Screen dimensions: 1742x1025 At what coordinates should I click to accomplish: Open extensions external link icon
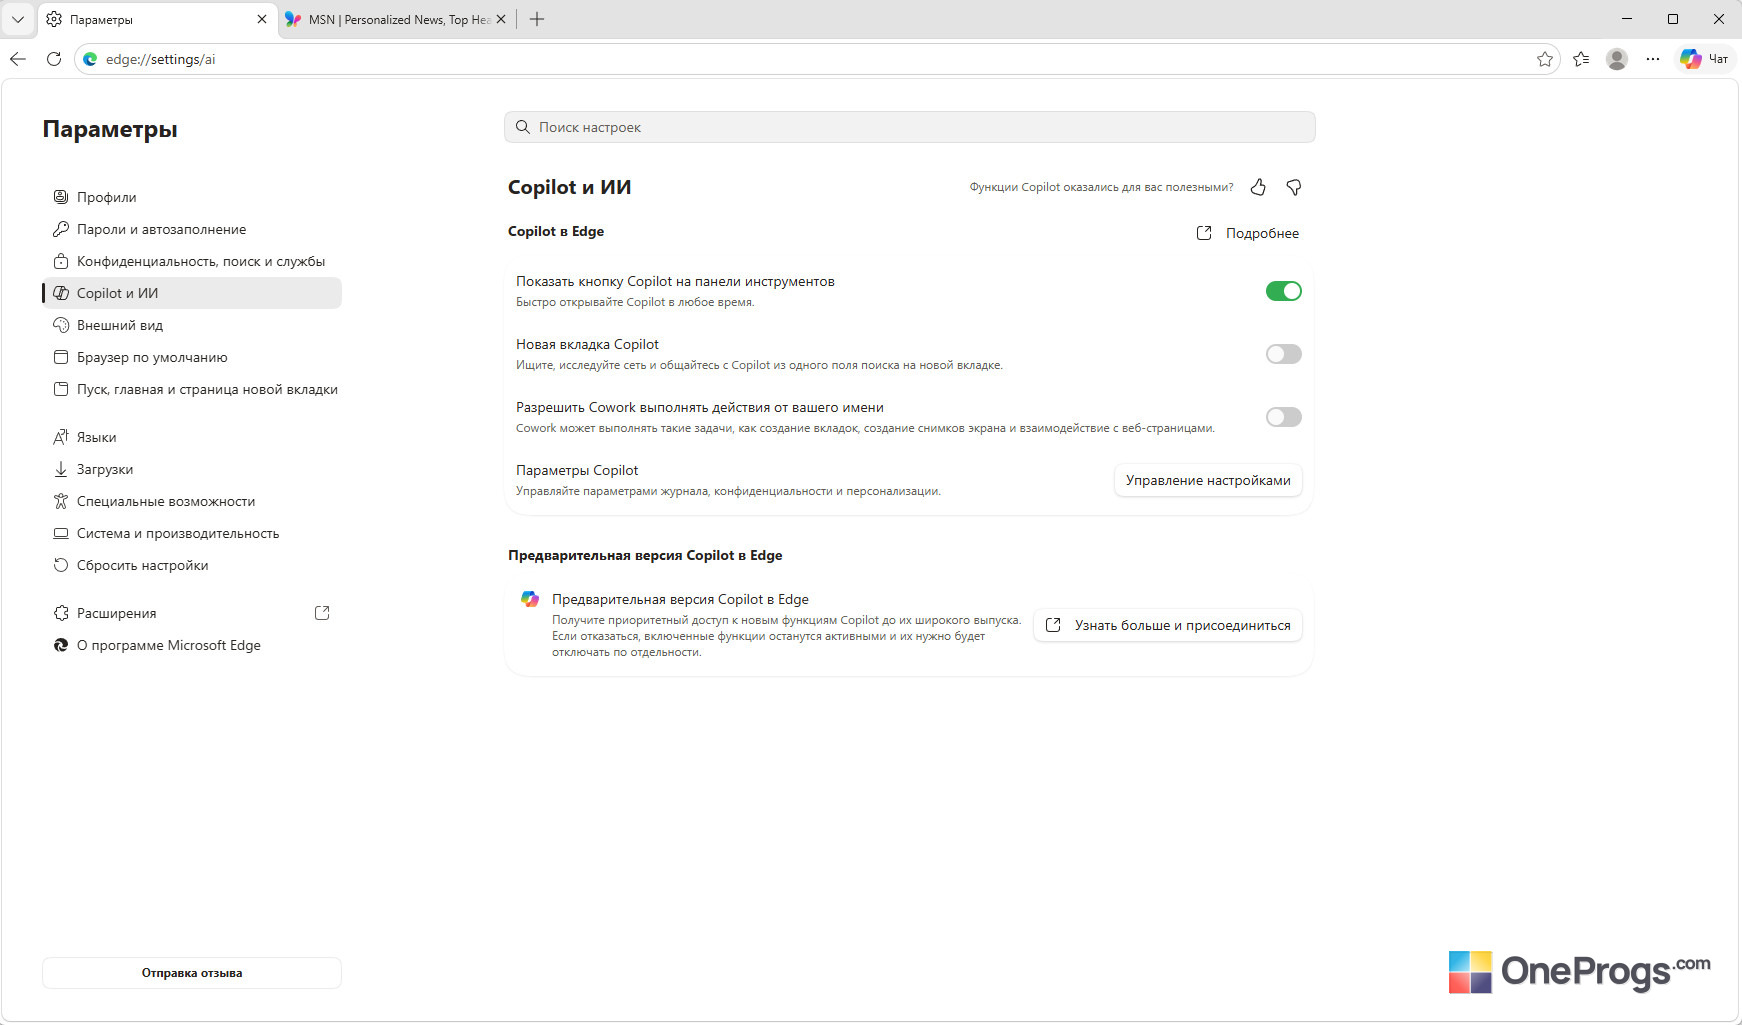pyautogui.click(x=322, y=613)
